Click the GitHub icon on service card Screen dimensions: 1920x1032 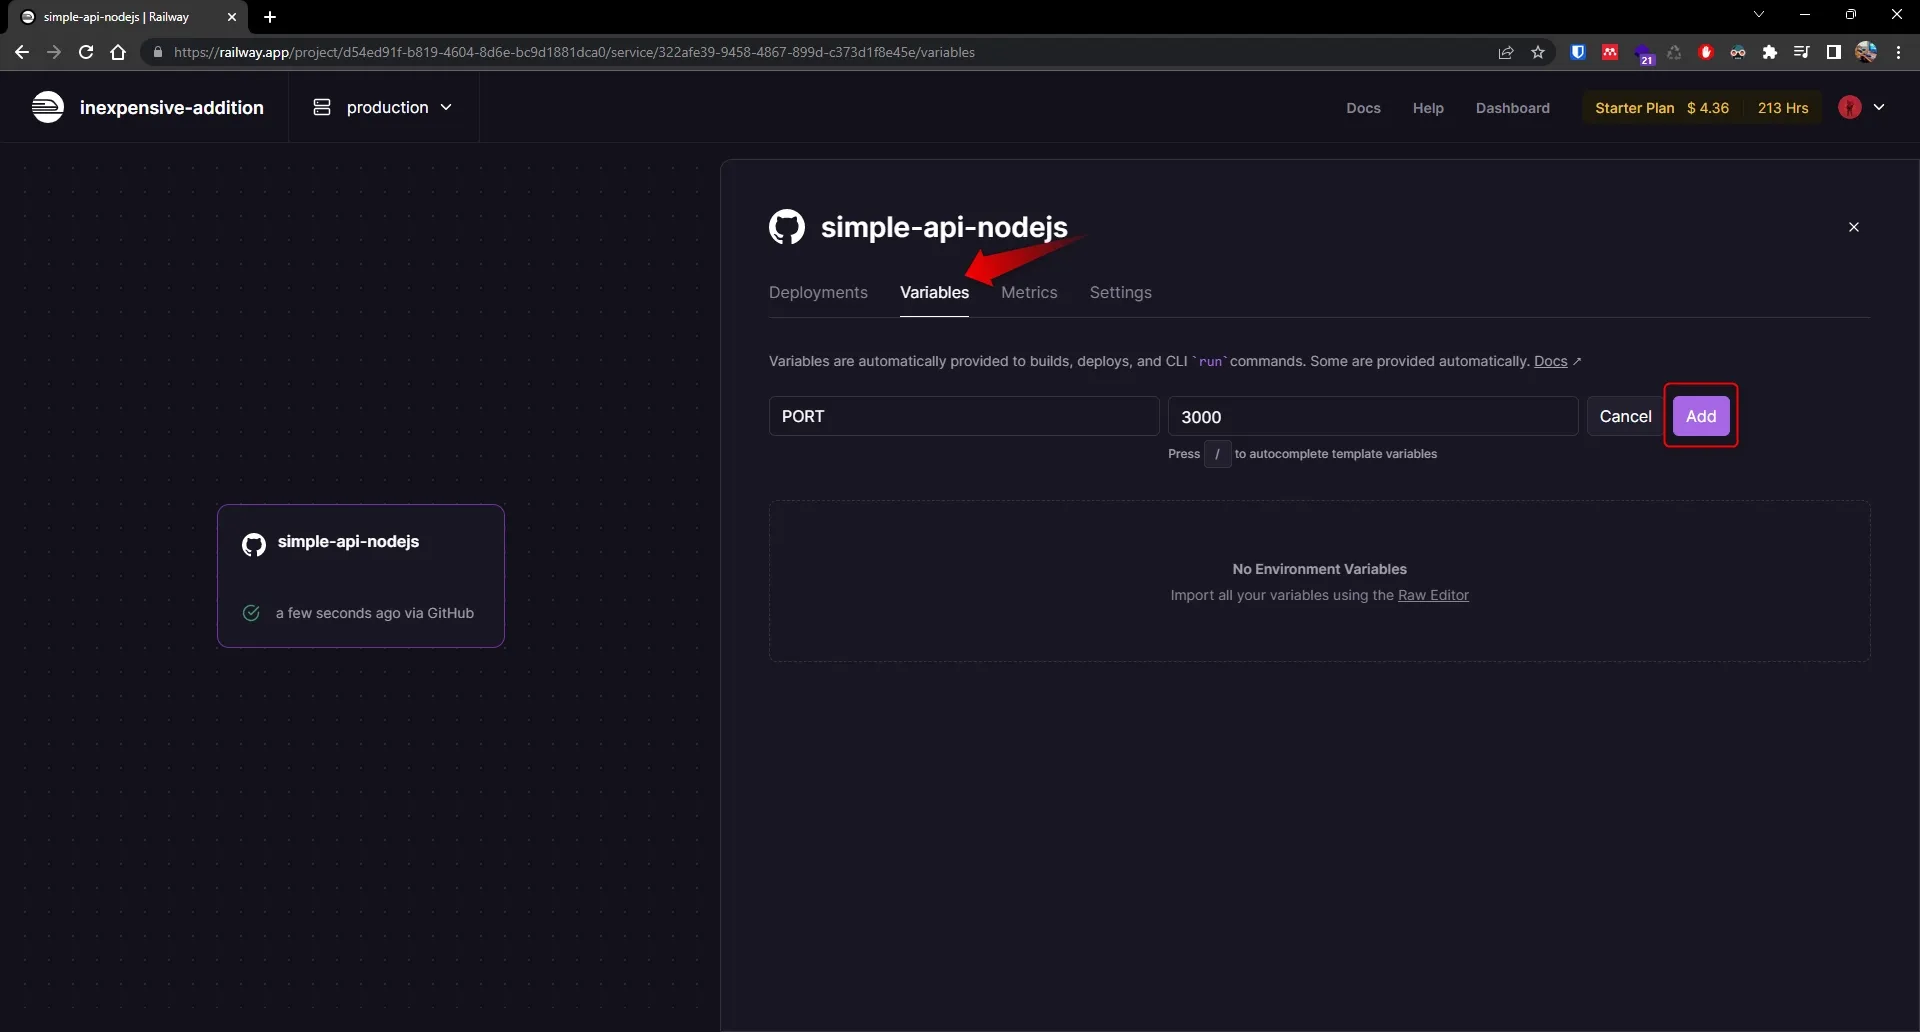pyautogui.click(x=254, y=544)
